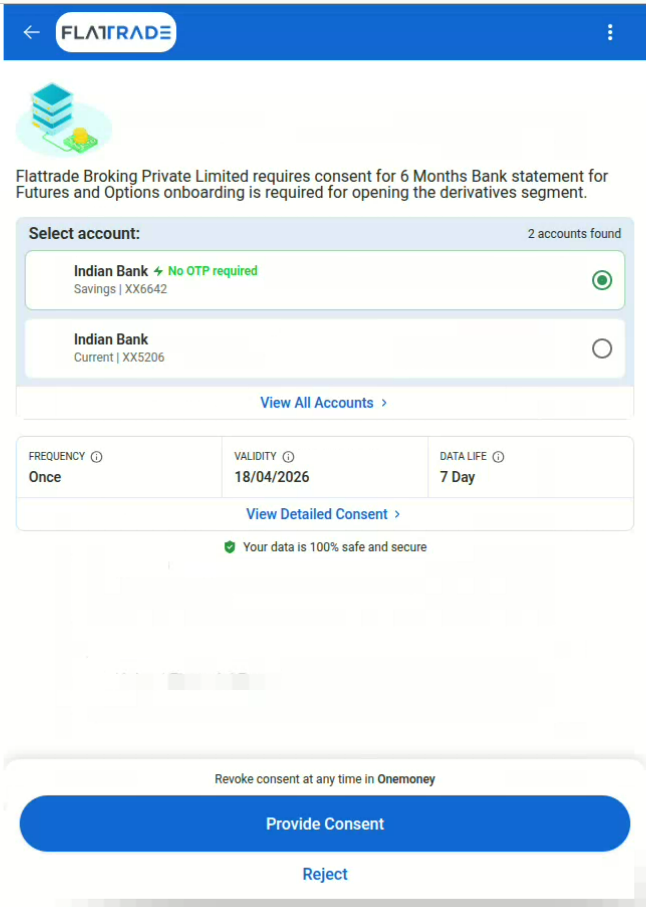Select the Indian Bank Savings XX6642 radio button
Image resolution: width=646 pixels, height=907 pixels.
click(x=602, y=280)
